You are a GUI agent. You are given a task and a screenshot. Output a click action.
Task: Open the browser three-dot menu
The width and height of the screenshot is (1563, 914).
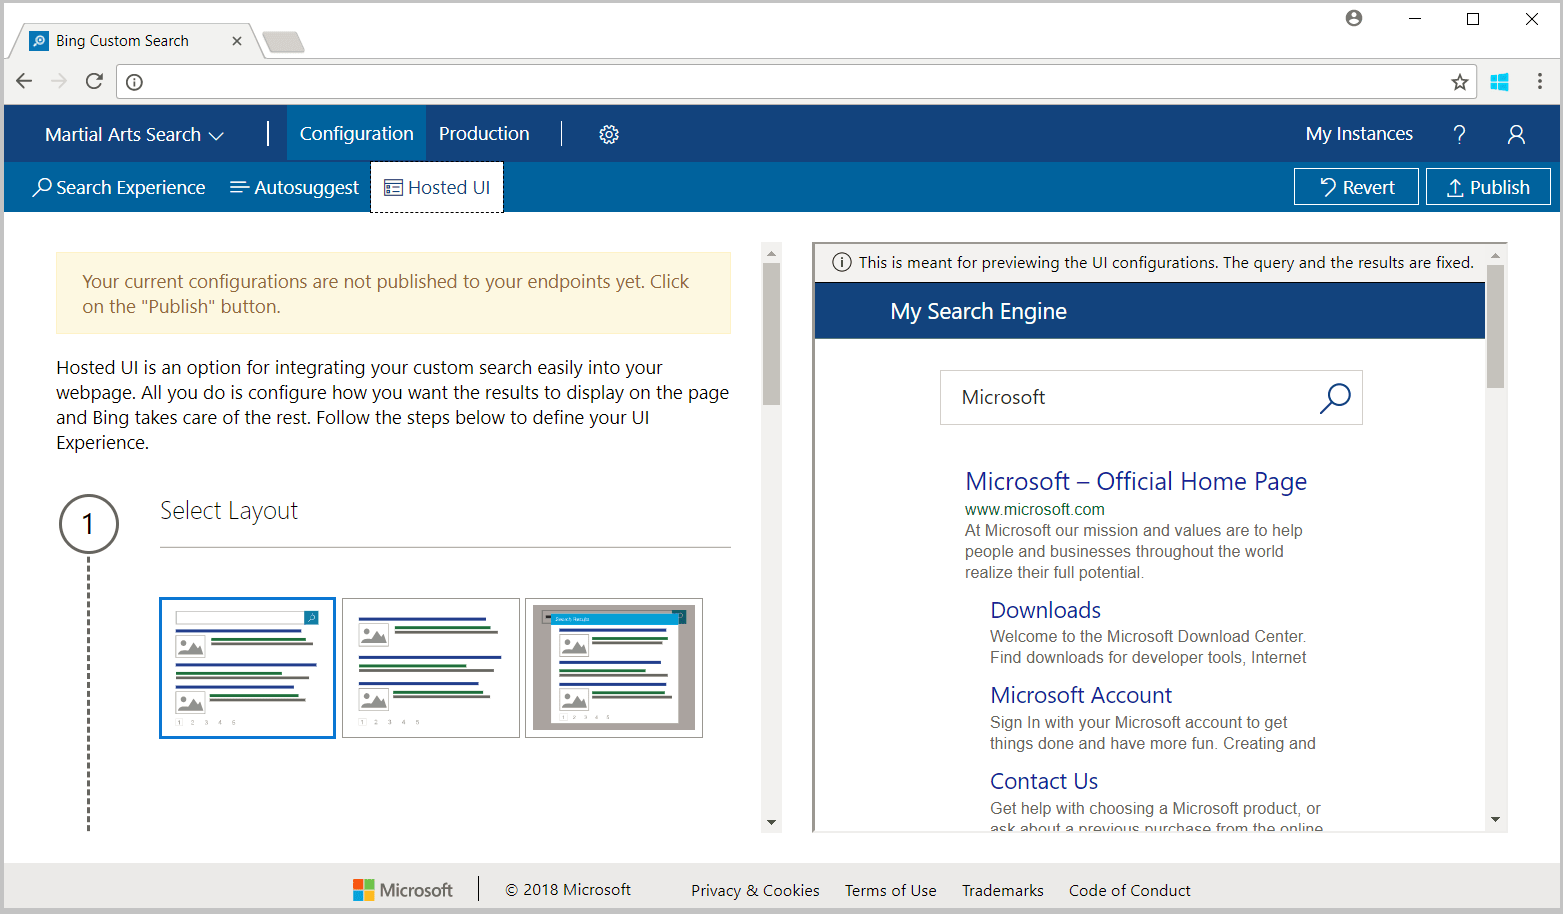pos(1541,81)
